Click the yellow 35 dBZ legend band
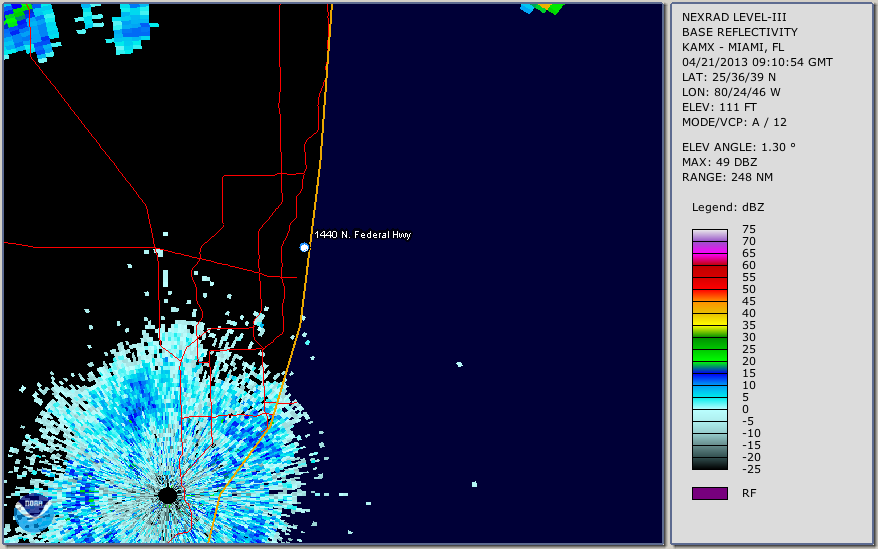Image resolution: width=878 pixels, height=549 pixels. pos(710,319)
